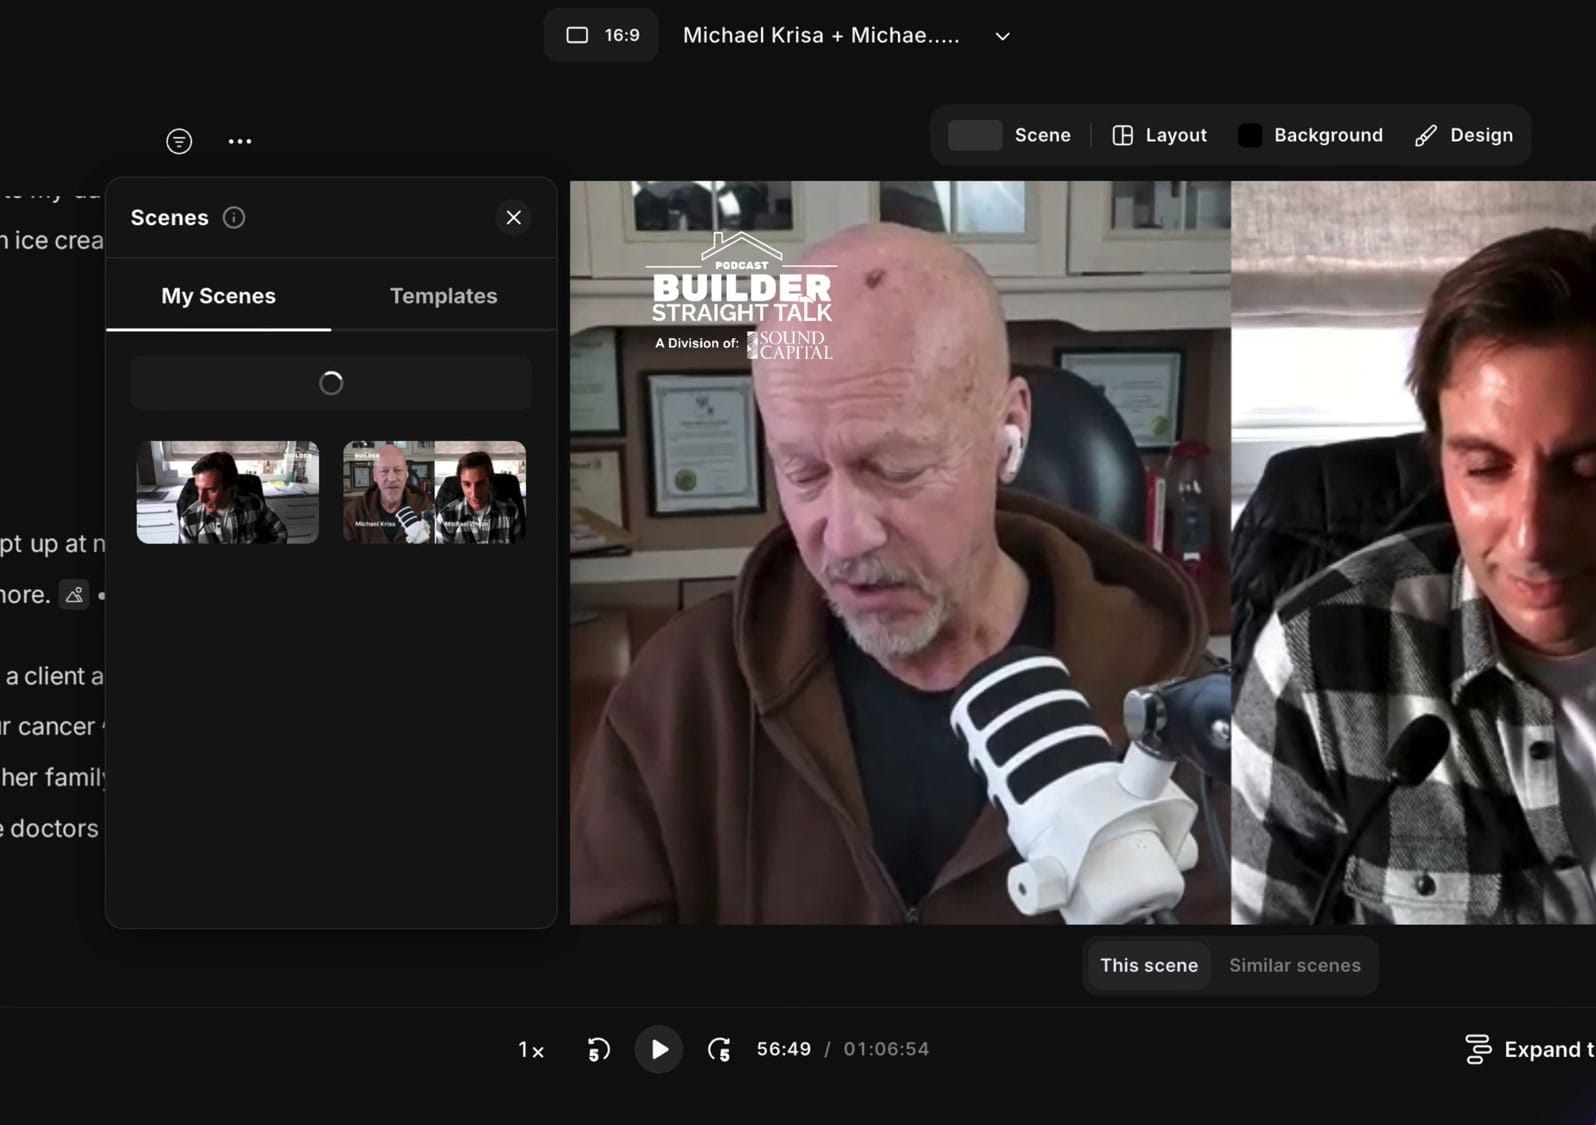
Task: Change the 1x playback speed
Action: (x=531, y=1050)
